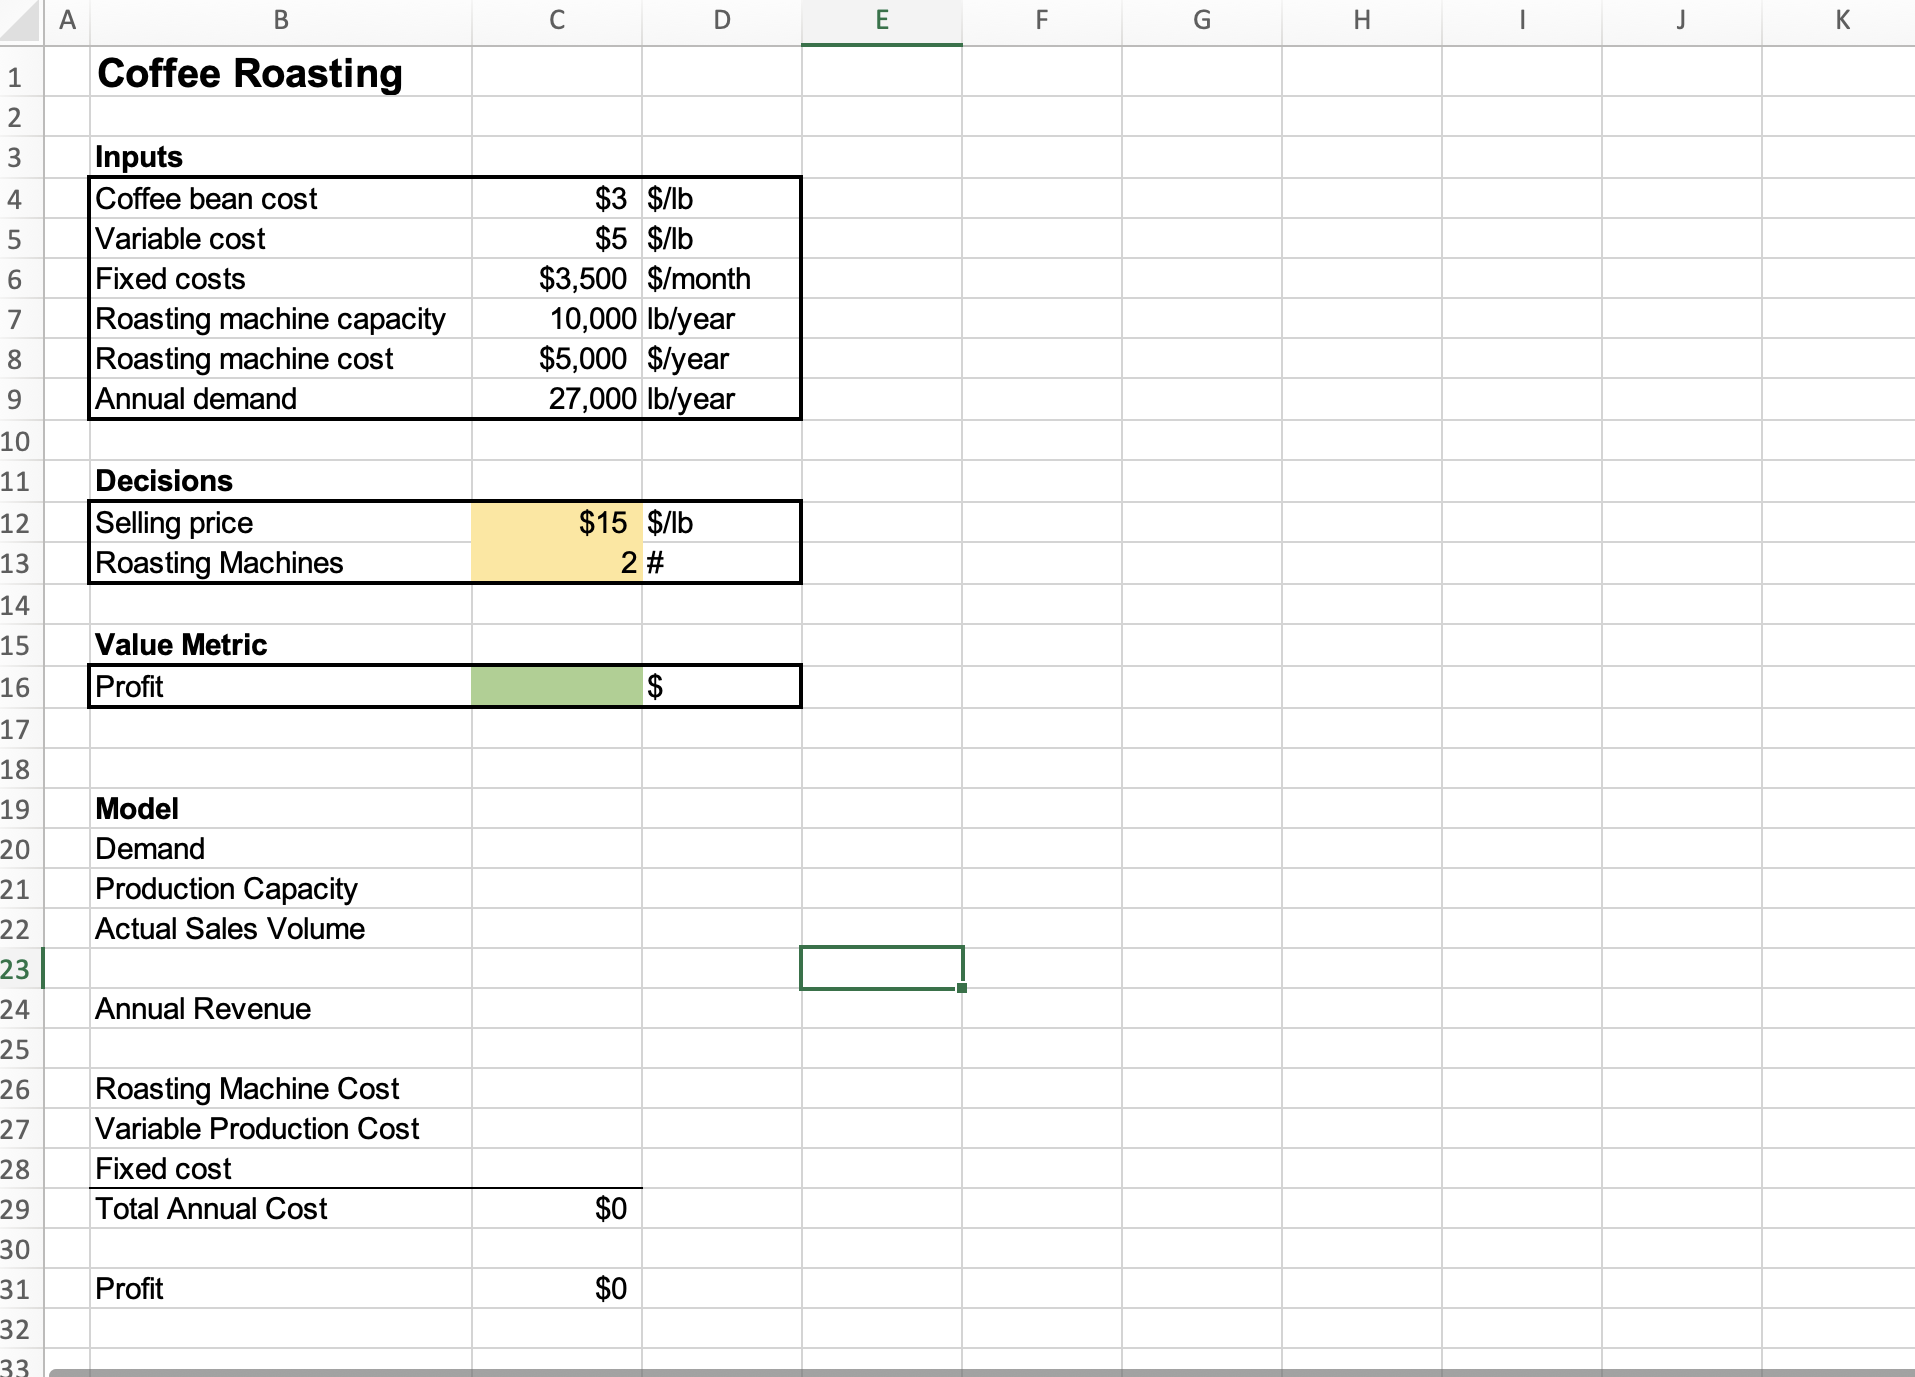The width and height of the screenshot is (1915, 1377).
Task: Select yellow cell with 2 roasting machines
Action: (x=557, y=563)
